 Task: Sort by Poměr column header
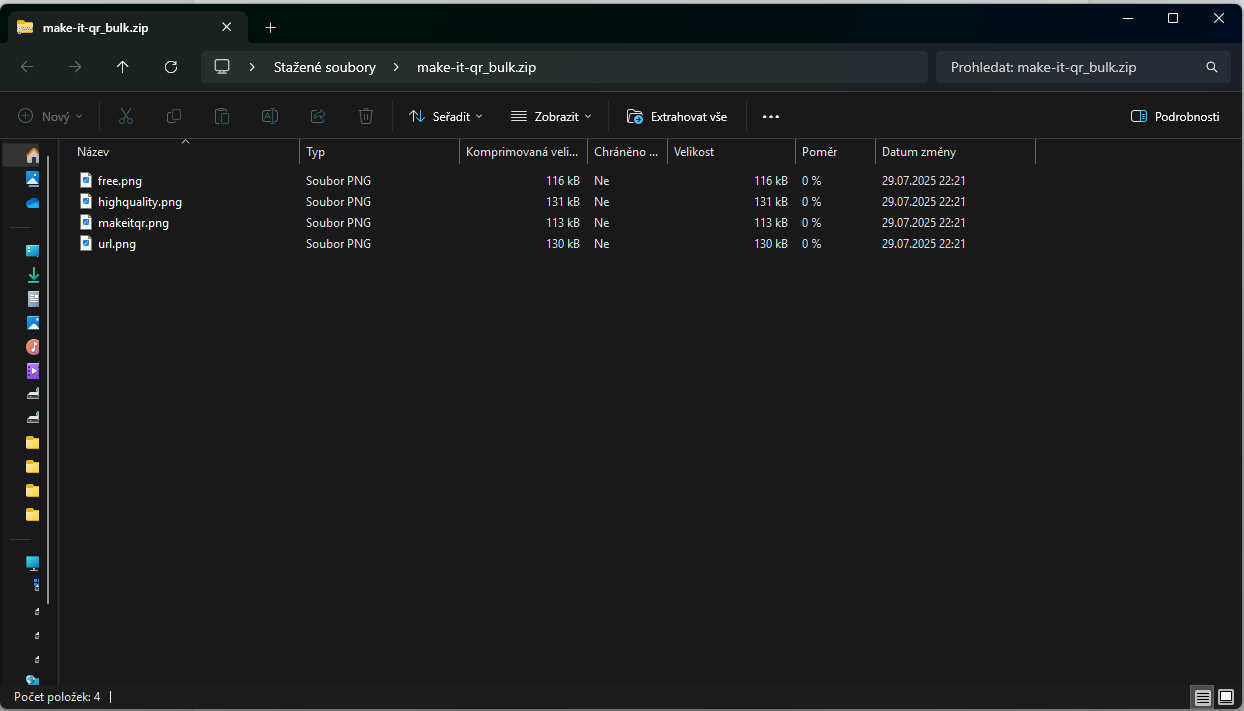click(835, 152)
